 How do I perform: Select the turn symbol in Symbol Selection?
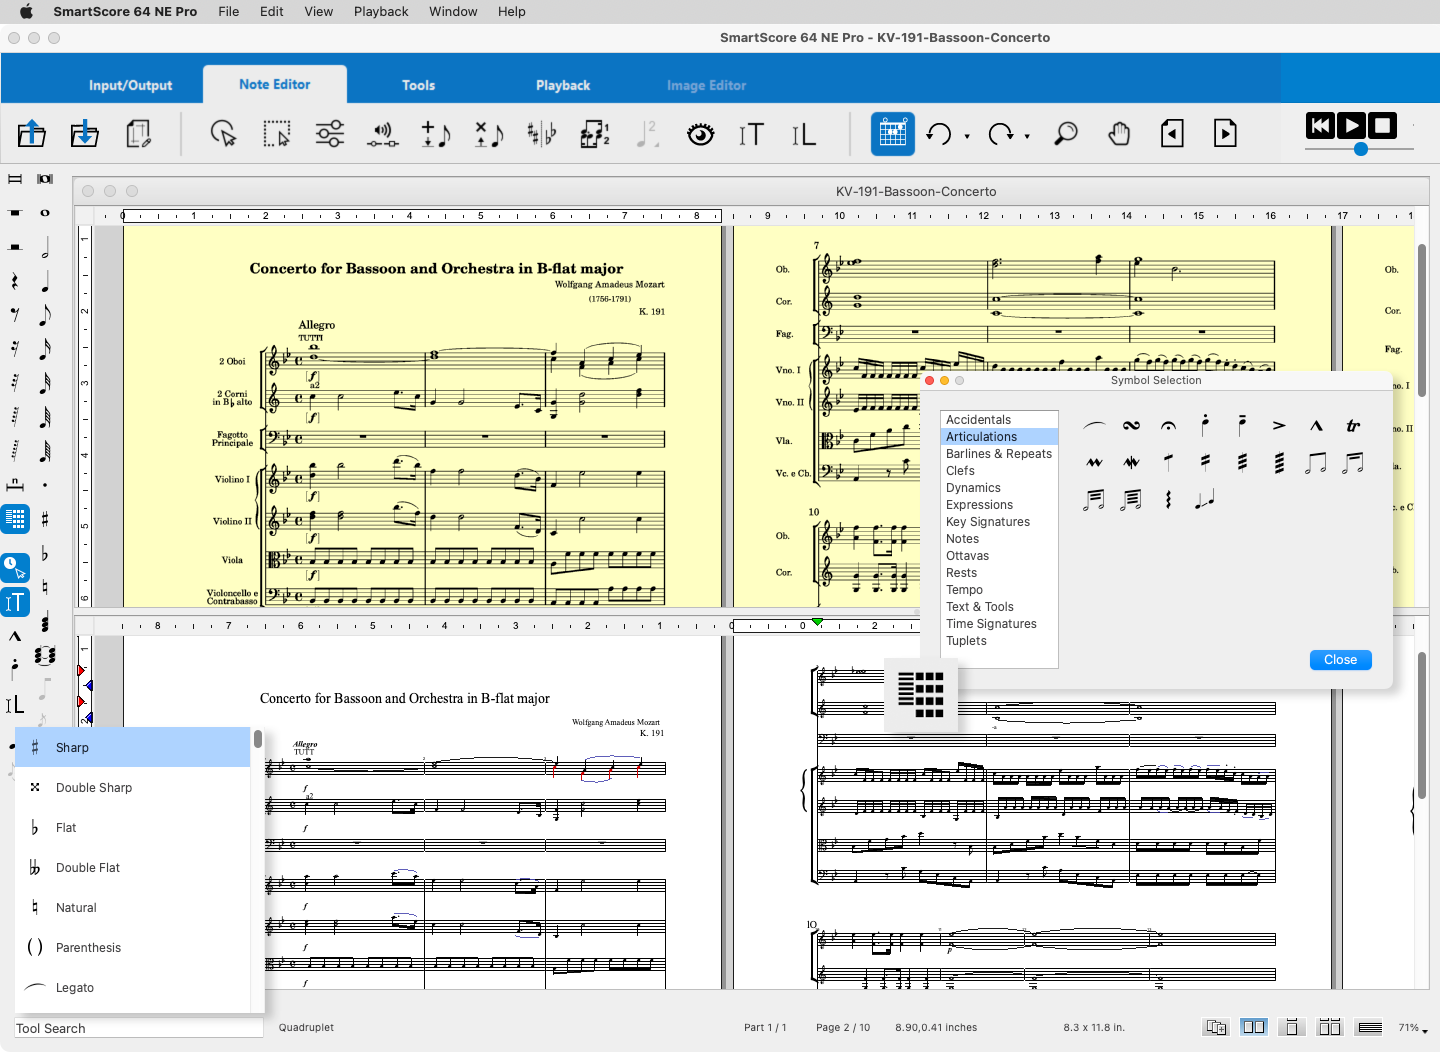(x=1131, y=426)
